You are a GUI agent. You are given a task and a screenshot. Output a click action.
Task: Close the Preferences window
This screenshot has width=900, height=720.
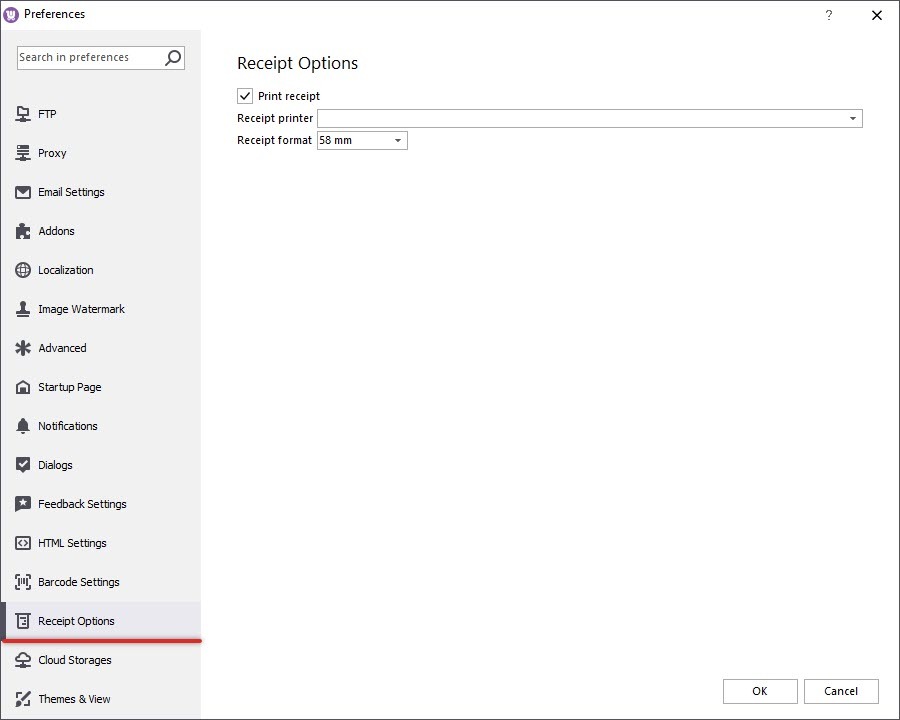pyautogui.click(x=876, y=16)
